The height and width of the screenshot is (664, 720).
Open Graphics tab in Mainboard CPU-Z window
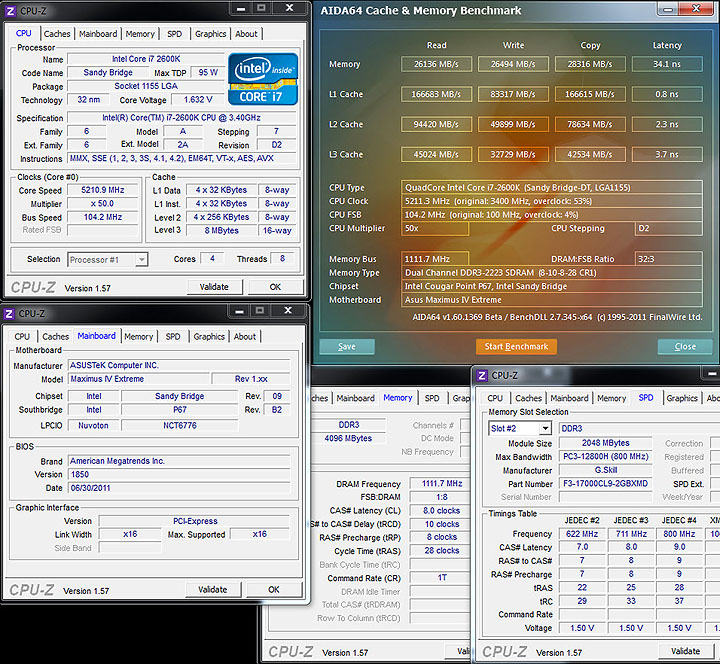(209, 337)
